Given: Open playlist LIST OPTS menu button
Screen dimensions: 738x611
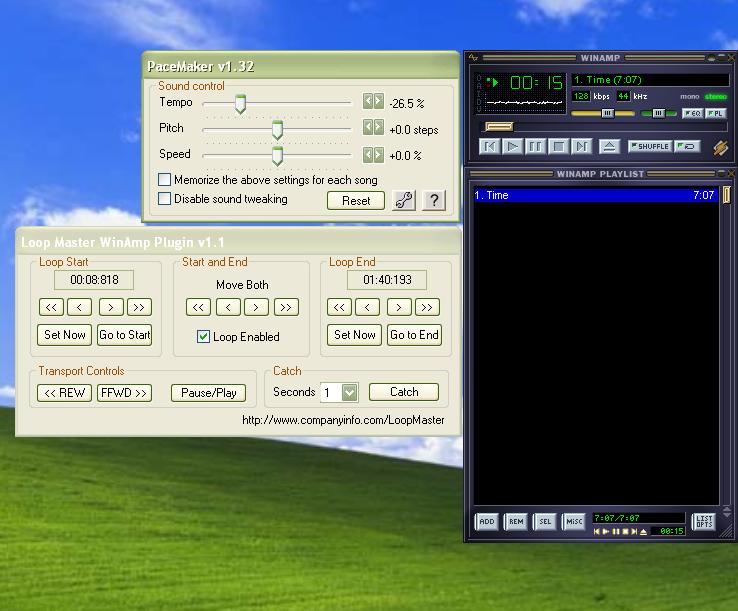Looking at the screenshot, I should (x=704, y=522).
